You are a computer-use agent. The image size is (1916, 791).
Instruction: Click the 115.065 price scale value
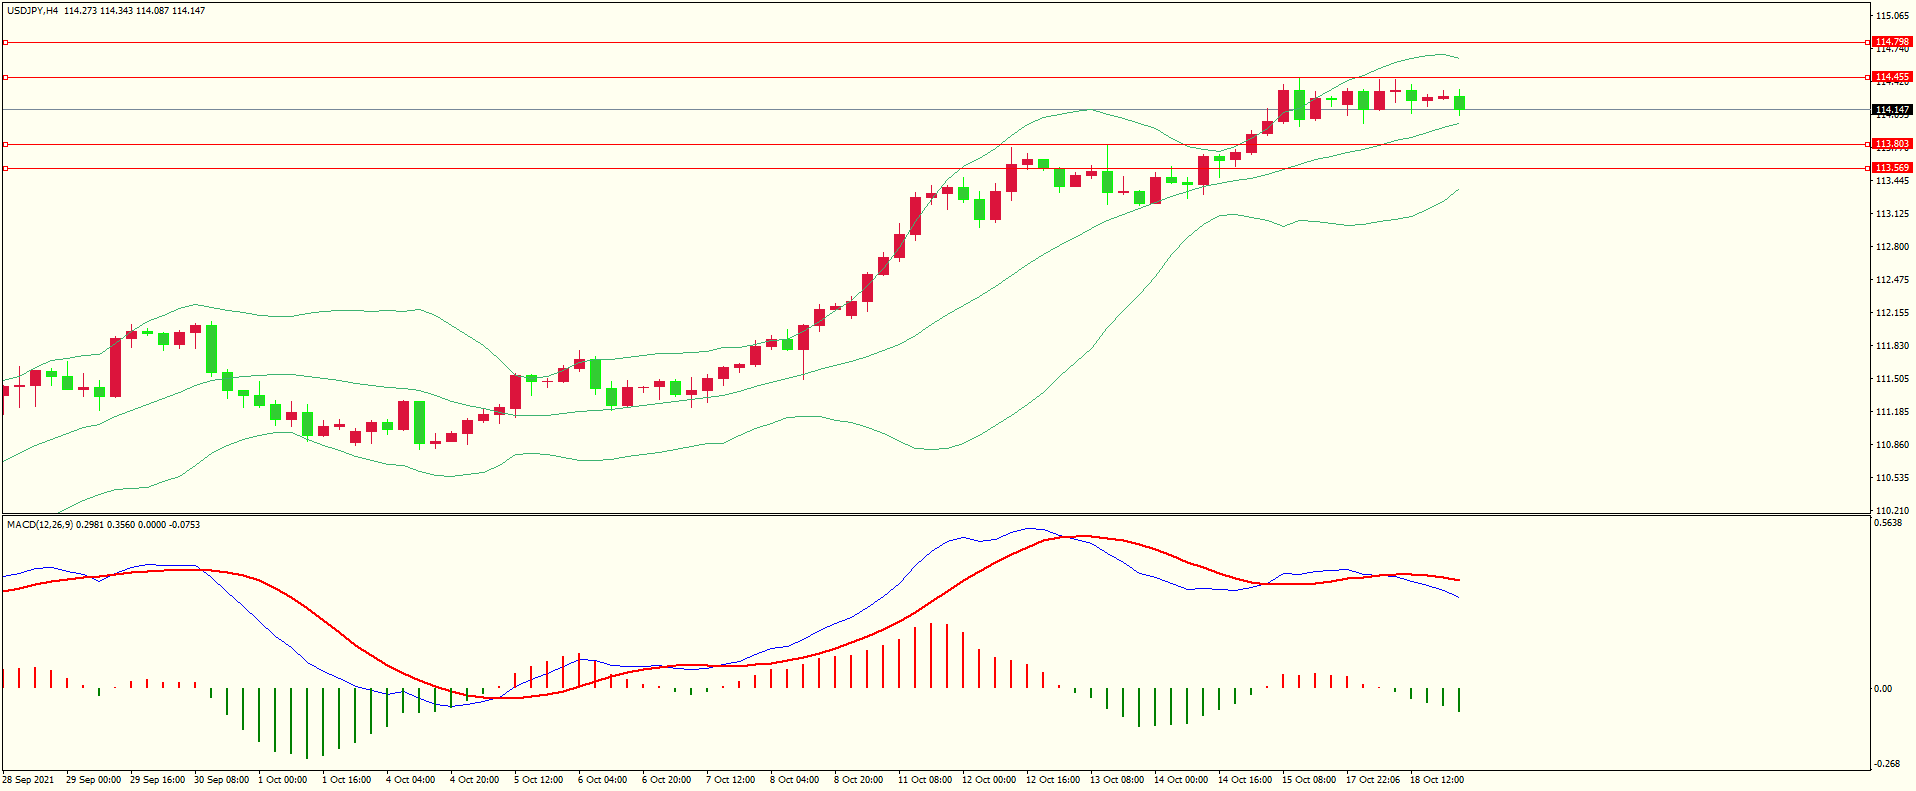[1892, 16]
